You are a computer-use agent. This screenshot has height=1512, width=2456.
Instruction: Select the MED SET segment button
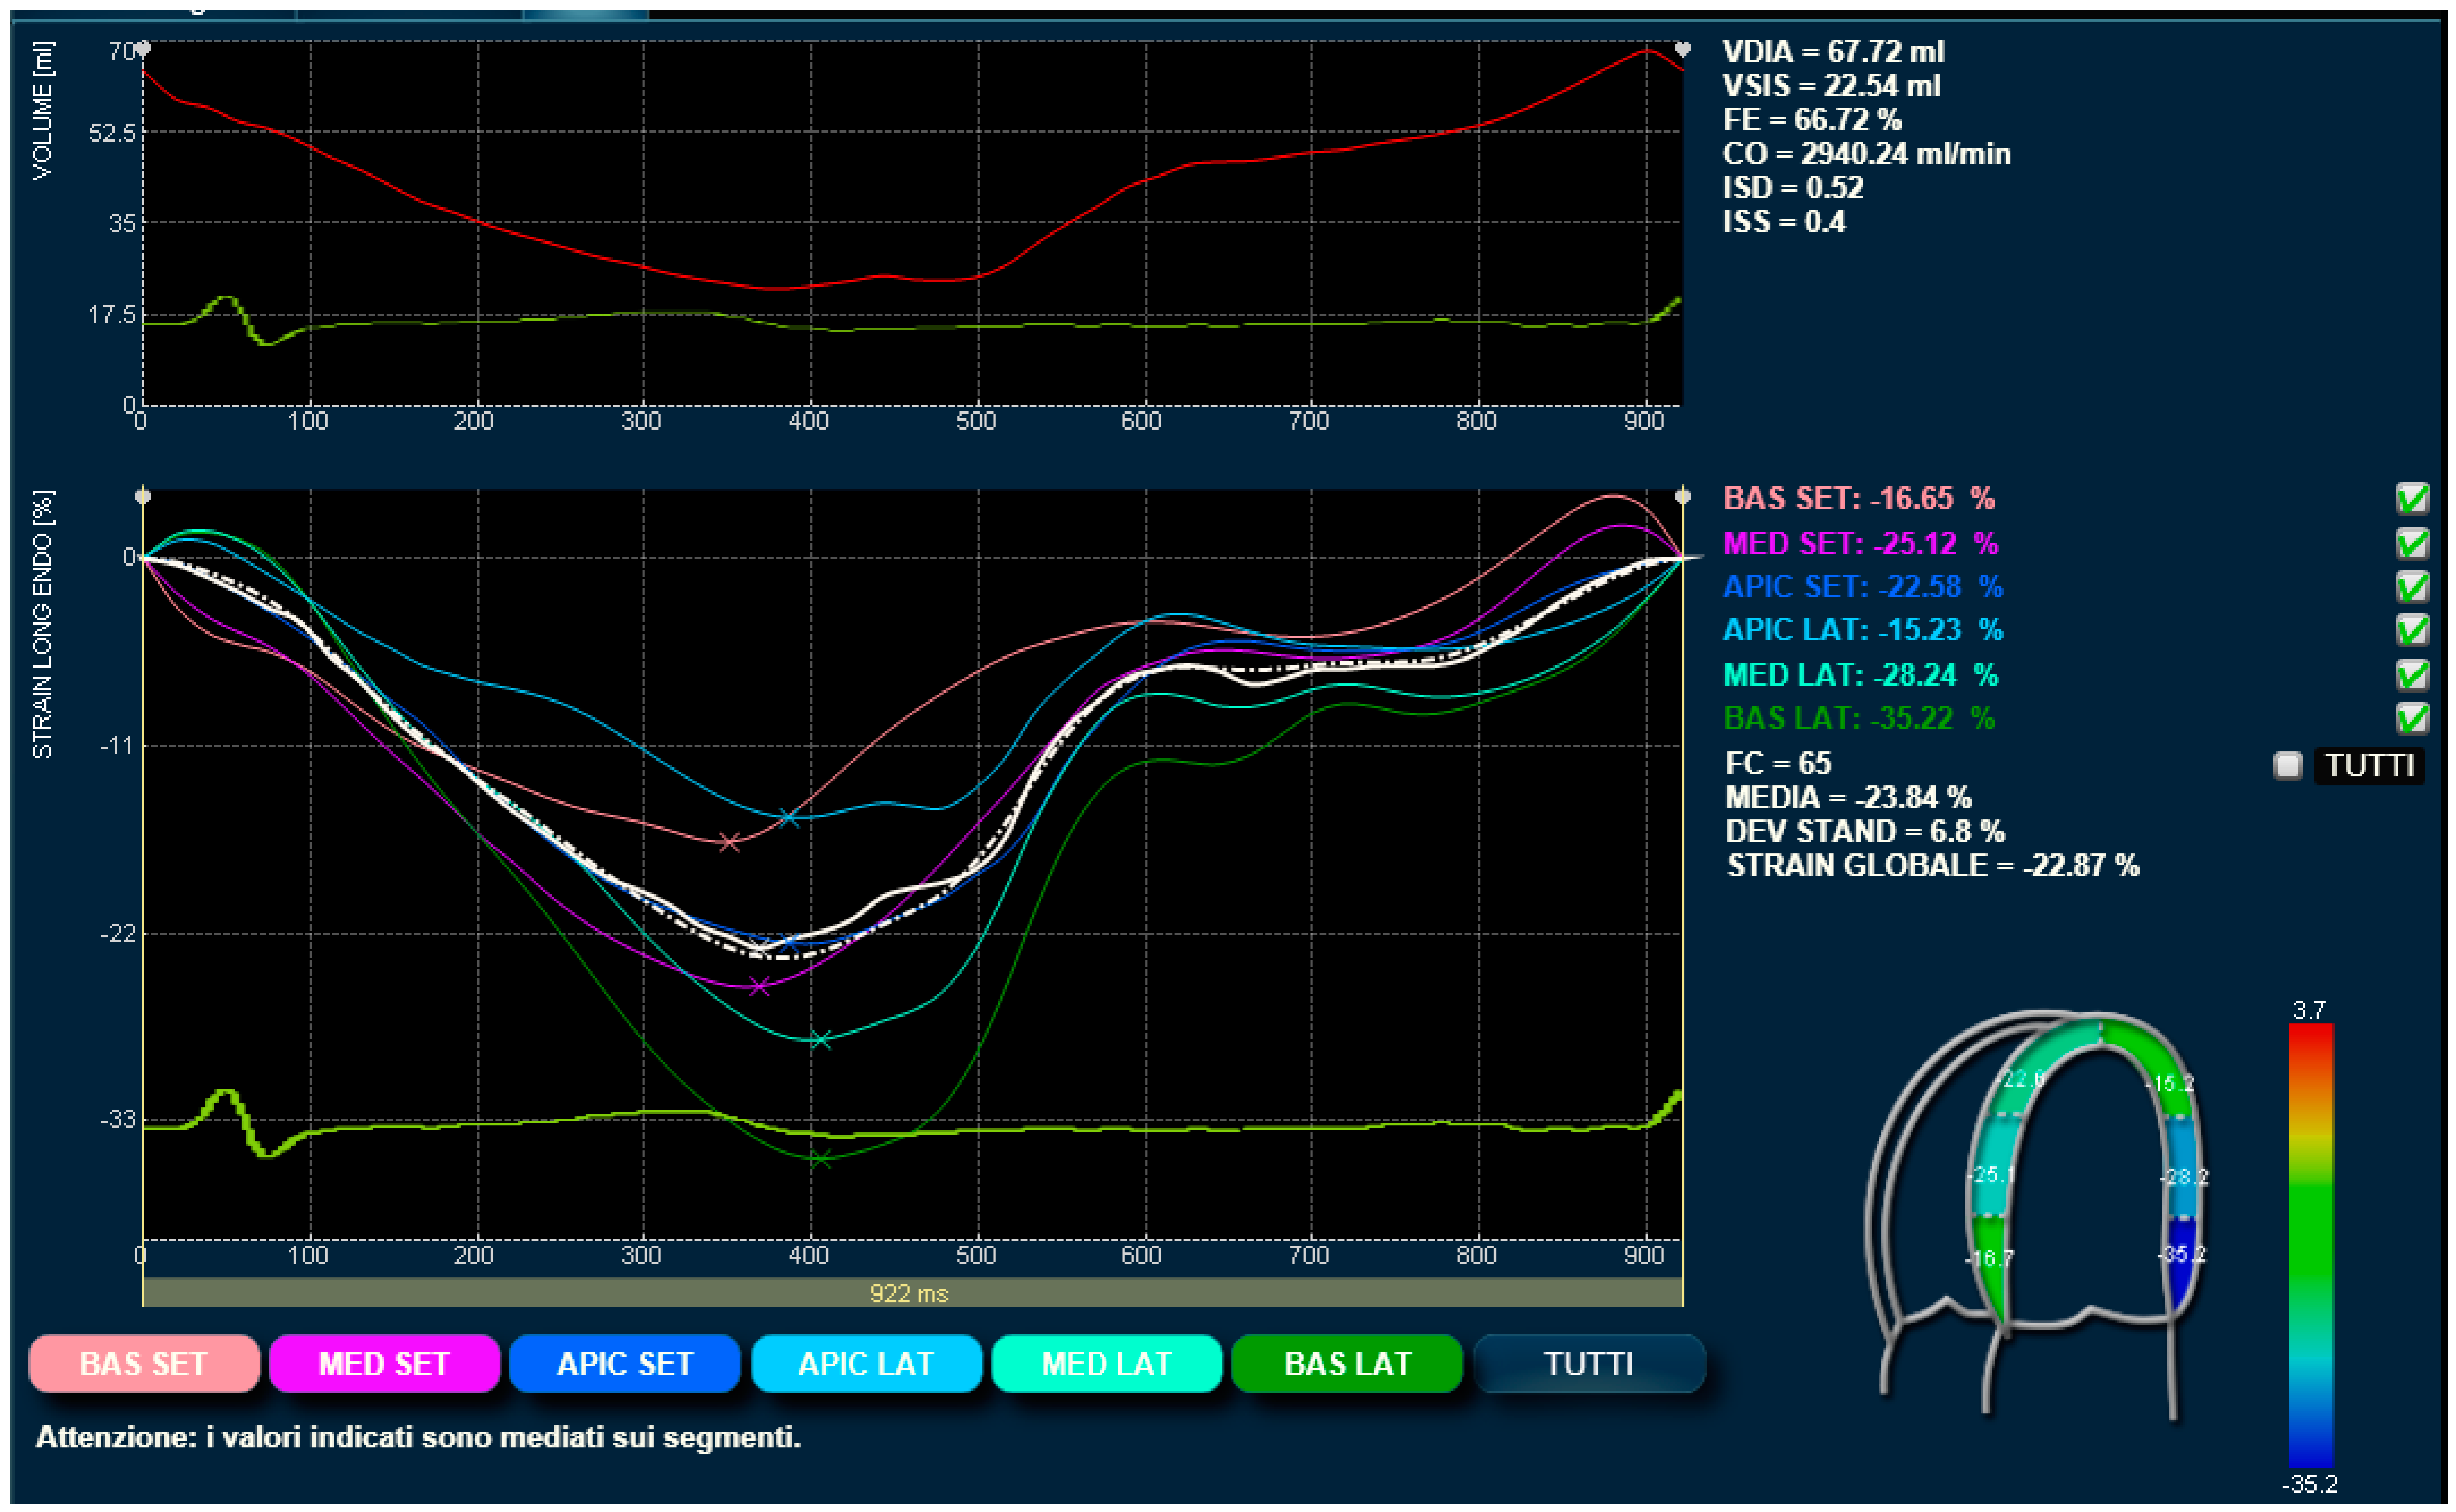[x=384, y=1364]
